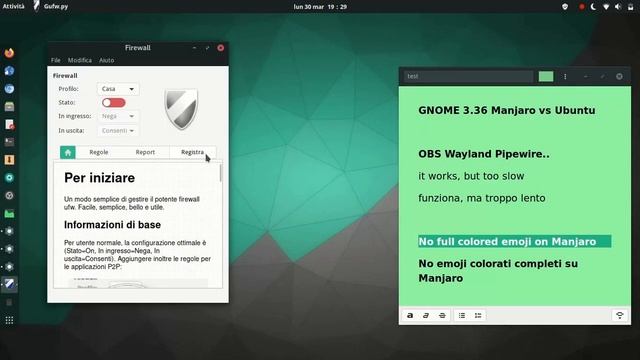Open the clock showing lun 30 mar
640x360 pixels.
[320, 7]
